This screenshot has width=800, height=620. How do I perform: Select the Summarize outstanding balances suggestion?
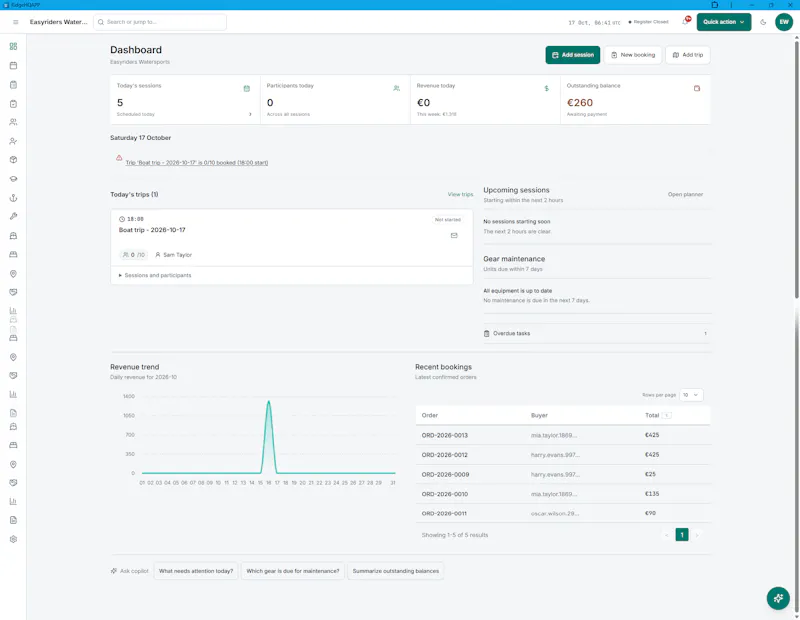pyautogui.click(x=395, y=571)
